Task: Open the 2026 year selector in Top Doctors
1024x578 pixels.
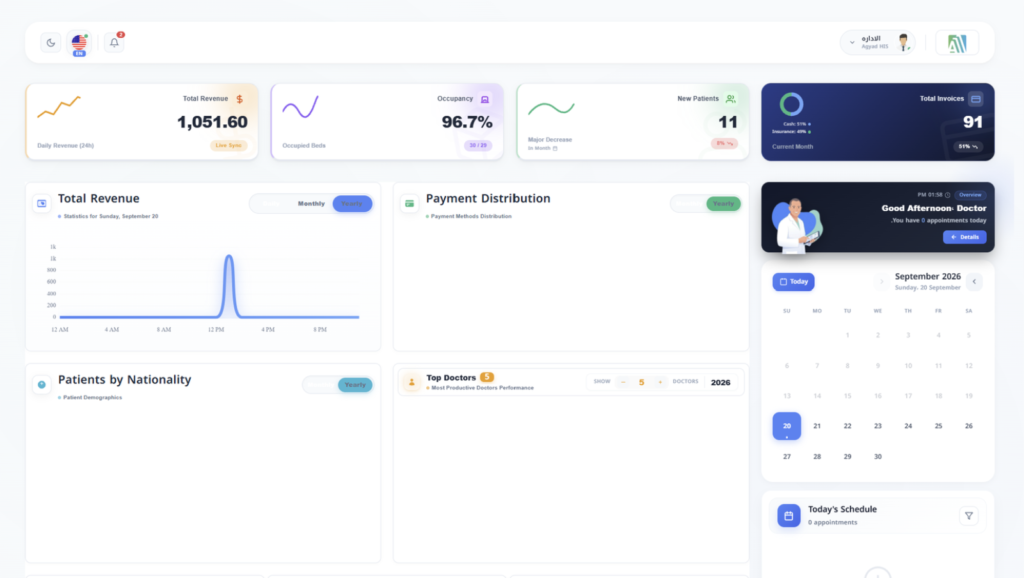Action: tap(720, 382)
